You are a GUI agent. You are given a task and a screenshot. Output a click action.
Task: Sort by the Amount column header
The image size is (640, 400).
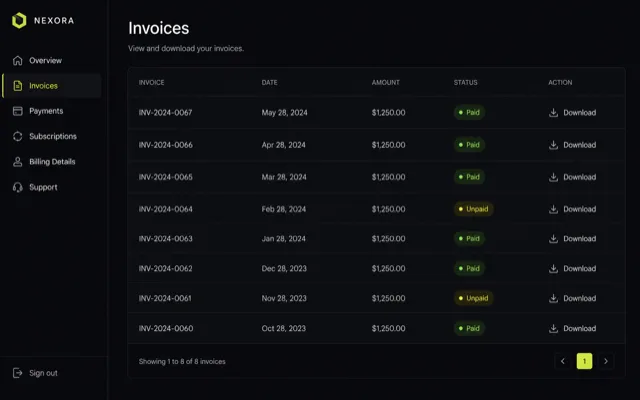[385, 82]
